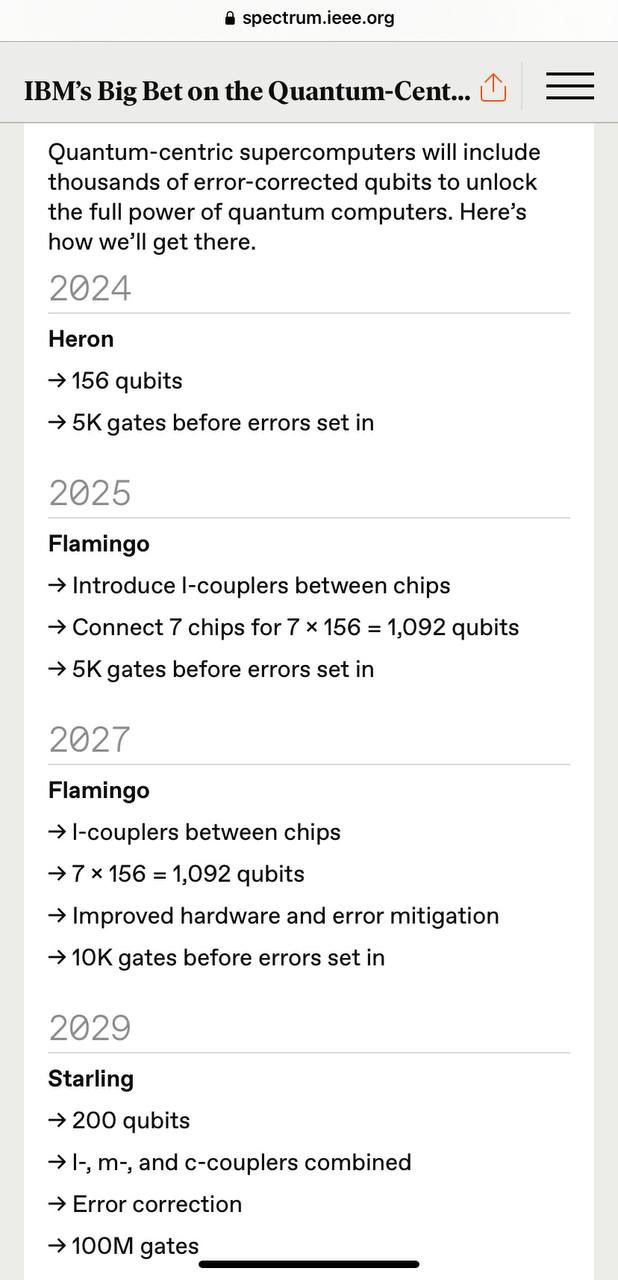618x1280 pixels.
Task: Tap the lock icon beside spectrum.ieee.org
Action: [x=230, y=18]
